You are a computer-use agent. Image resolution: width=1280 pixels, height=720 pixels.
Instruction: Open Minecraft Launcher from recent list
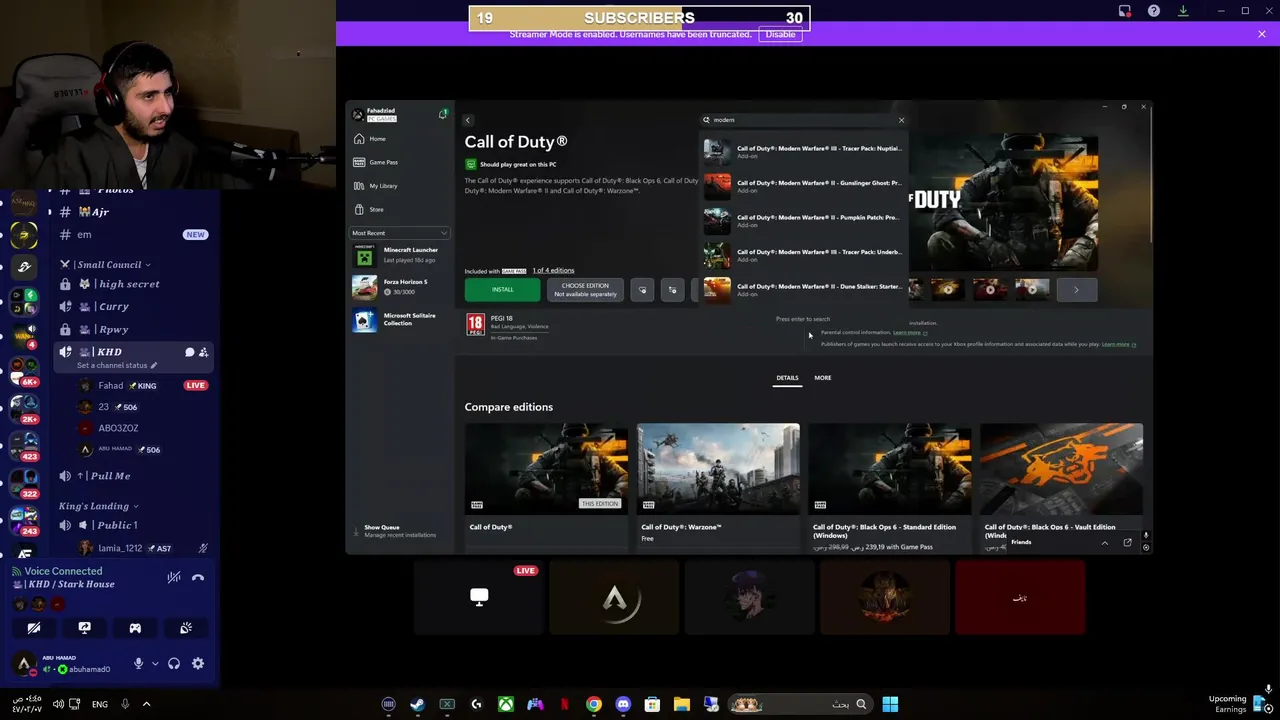(400, 255)
